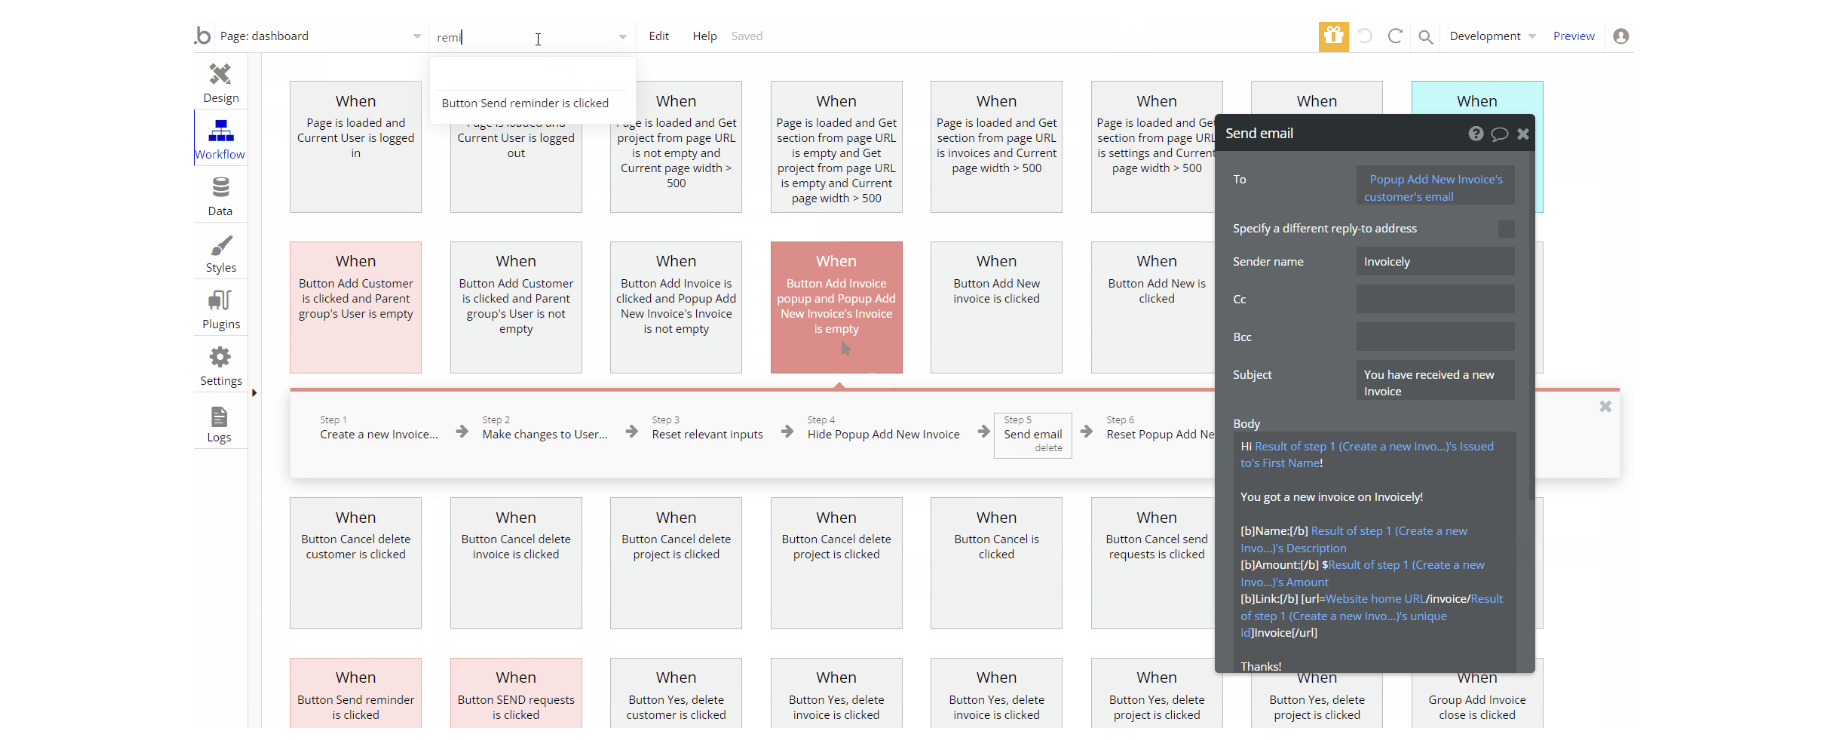1830x740 pixels.
Task: Enable different reply-to address checkbox
Action: [1506, 229]
